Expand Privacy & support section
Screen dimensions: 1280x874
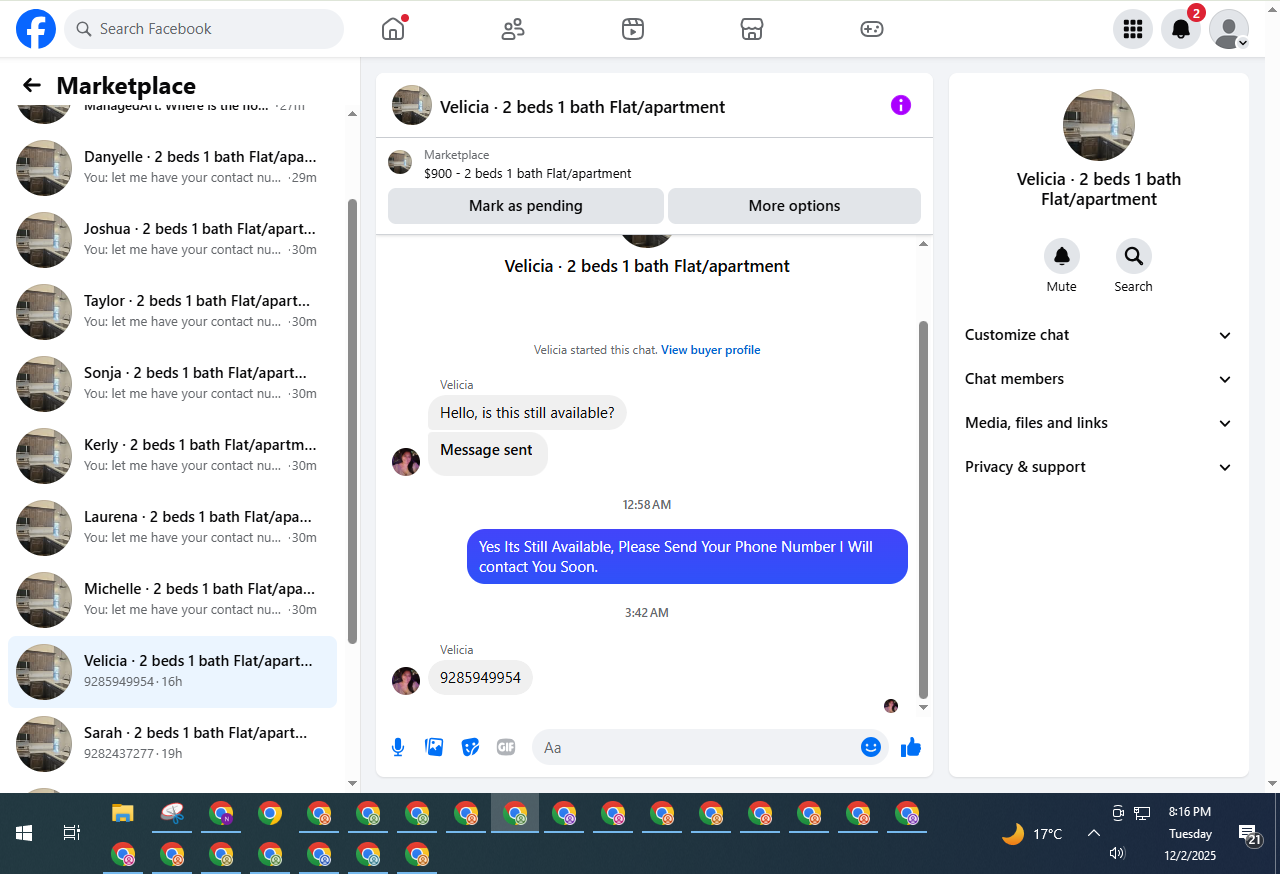click(1099, 467)
